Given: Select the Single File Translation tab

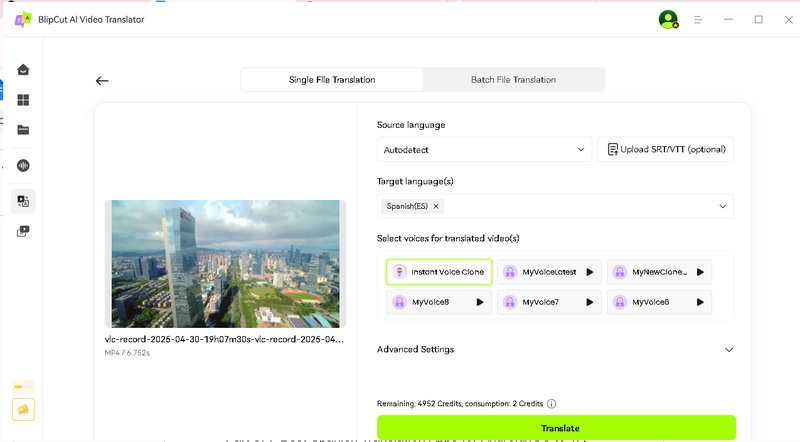Looking at the screenshot, I should pyautogui.click(x=332, y=80).
